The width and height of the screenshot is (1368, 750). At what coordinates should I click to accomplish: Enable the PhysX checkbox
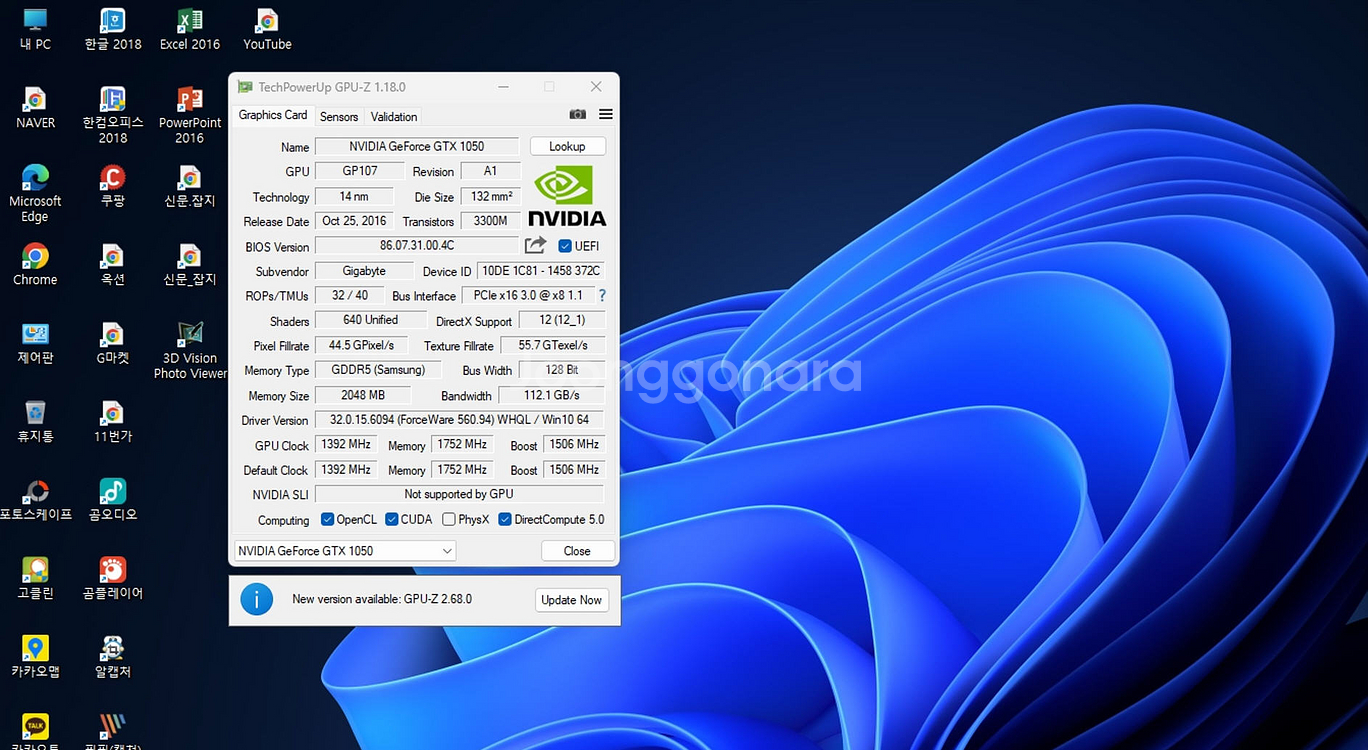pyautogui.click(x=449, y=520)
